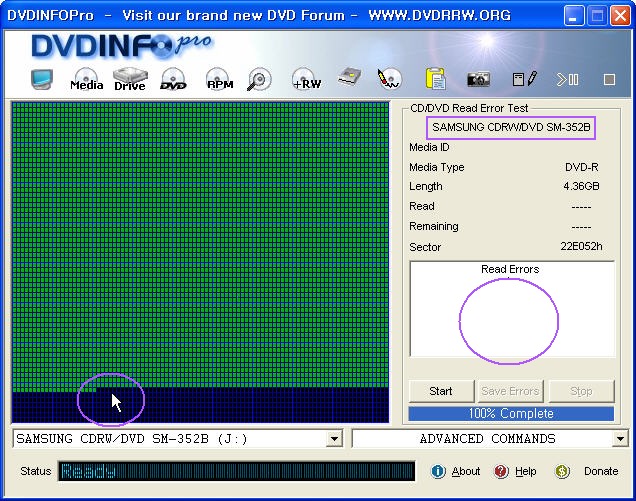Click the monitor icon in the toolbar

click(41, 79)
